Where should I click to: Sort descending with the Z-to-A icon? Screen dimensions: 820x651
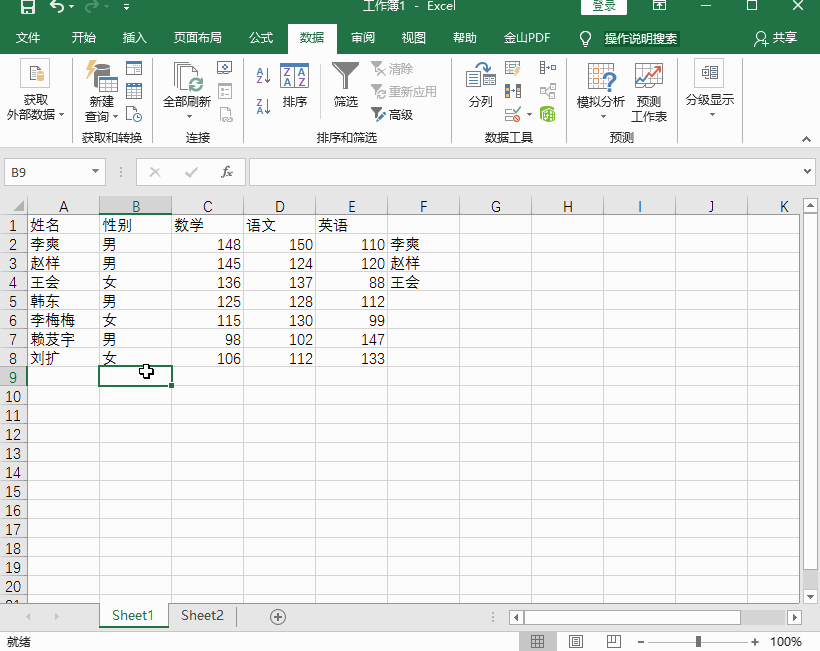[x=264, y=105]
